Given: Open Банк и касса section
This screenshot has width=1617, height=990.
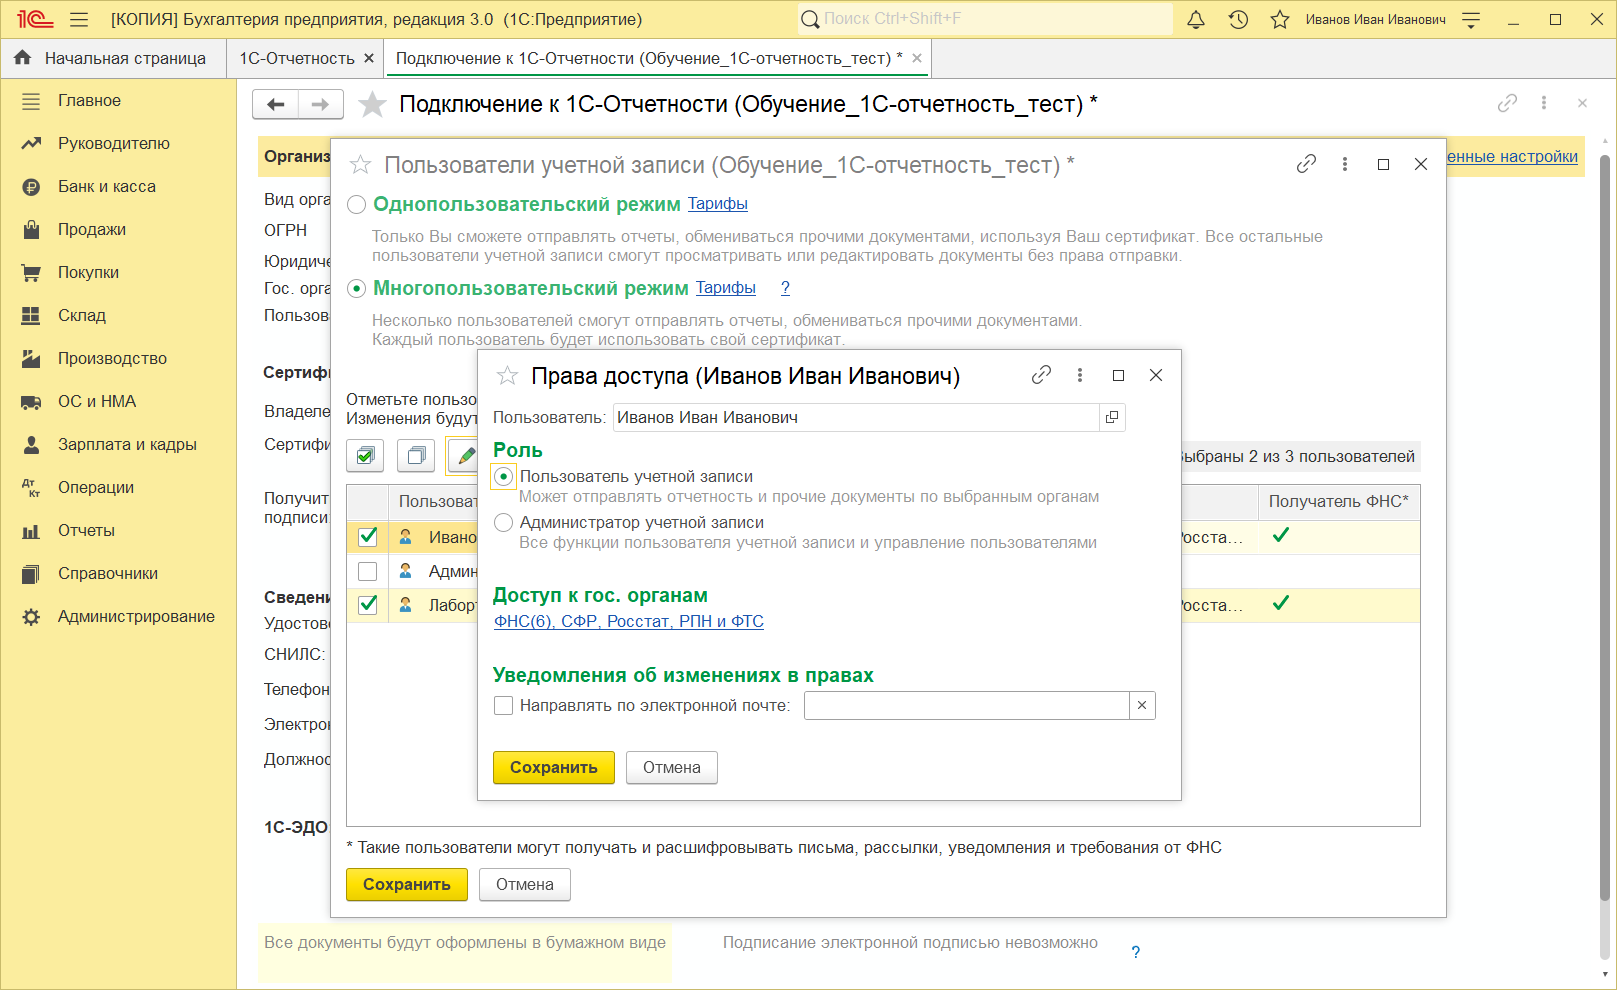Looking at the screenshot, I should tap(107, 186).
